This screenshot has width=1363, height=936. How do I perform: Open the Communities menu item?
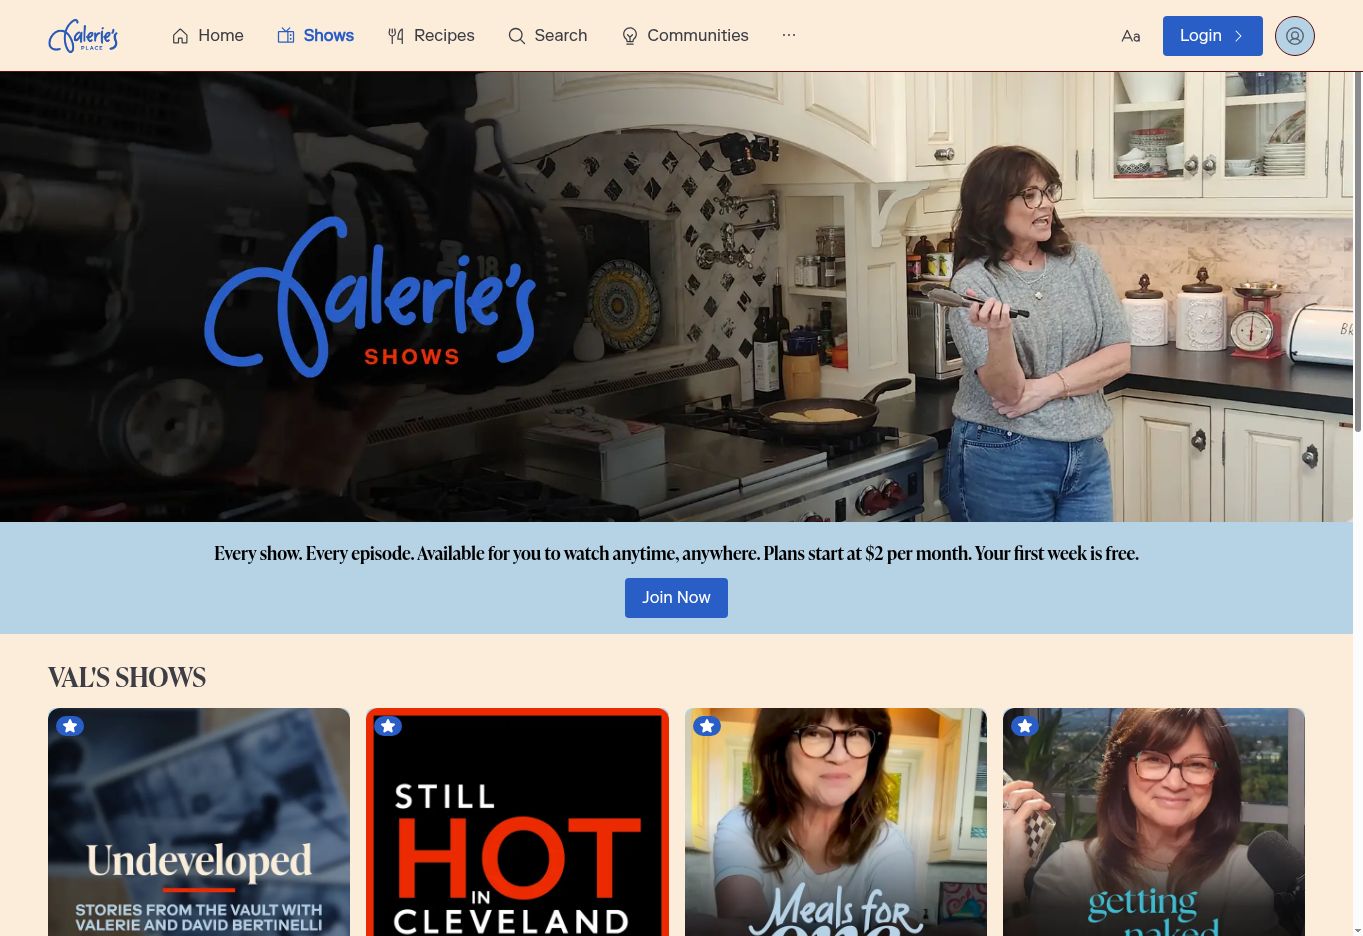685,36
